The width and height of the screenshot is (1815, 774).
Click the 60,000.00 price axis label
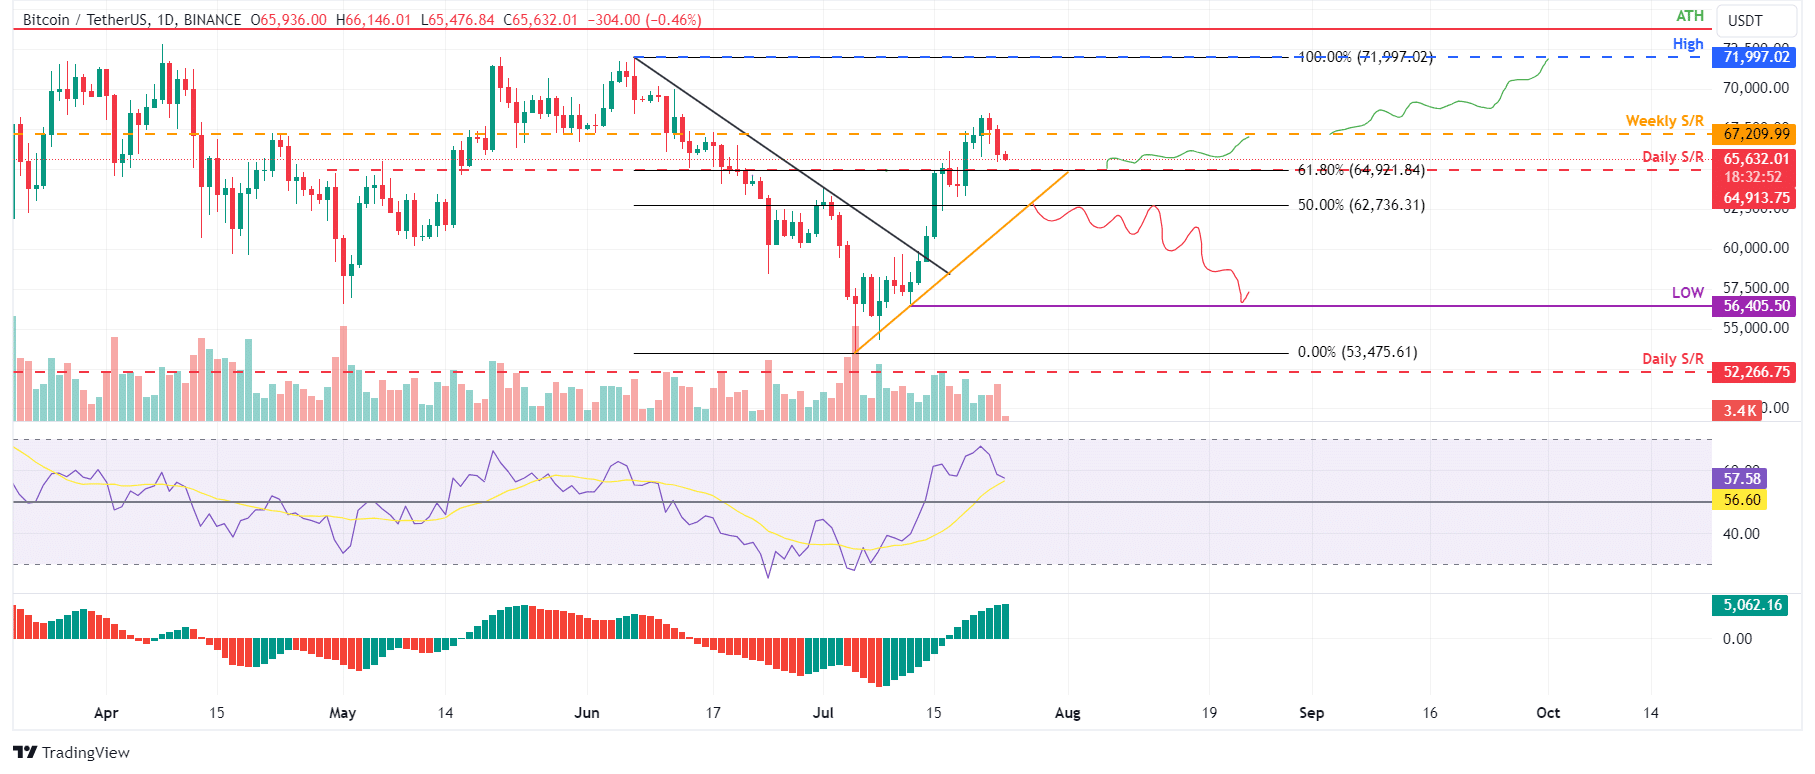(1756, 248)
